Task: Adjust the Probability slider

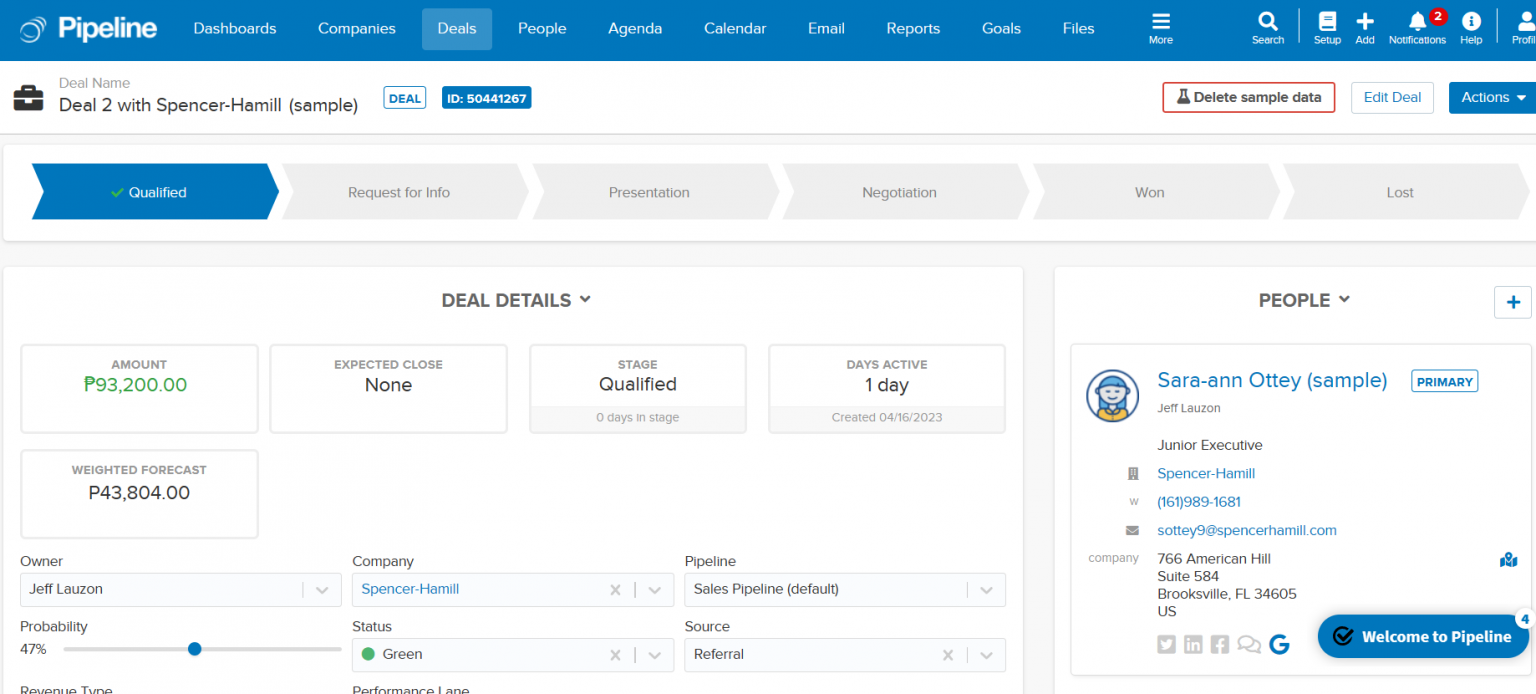Action: click(x=194, y=649)
